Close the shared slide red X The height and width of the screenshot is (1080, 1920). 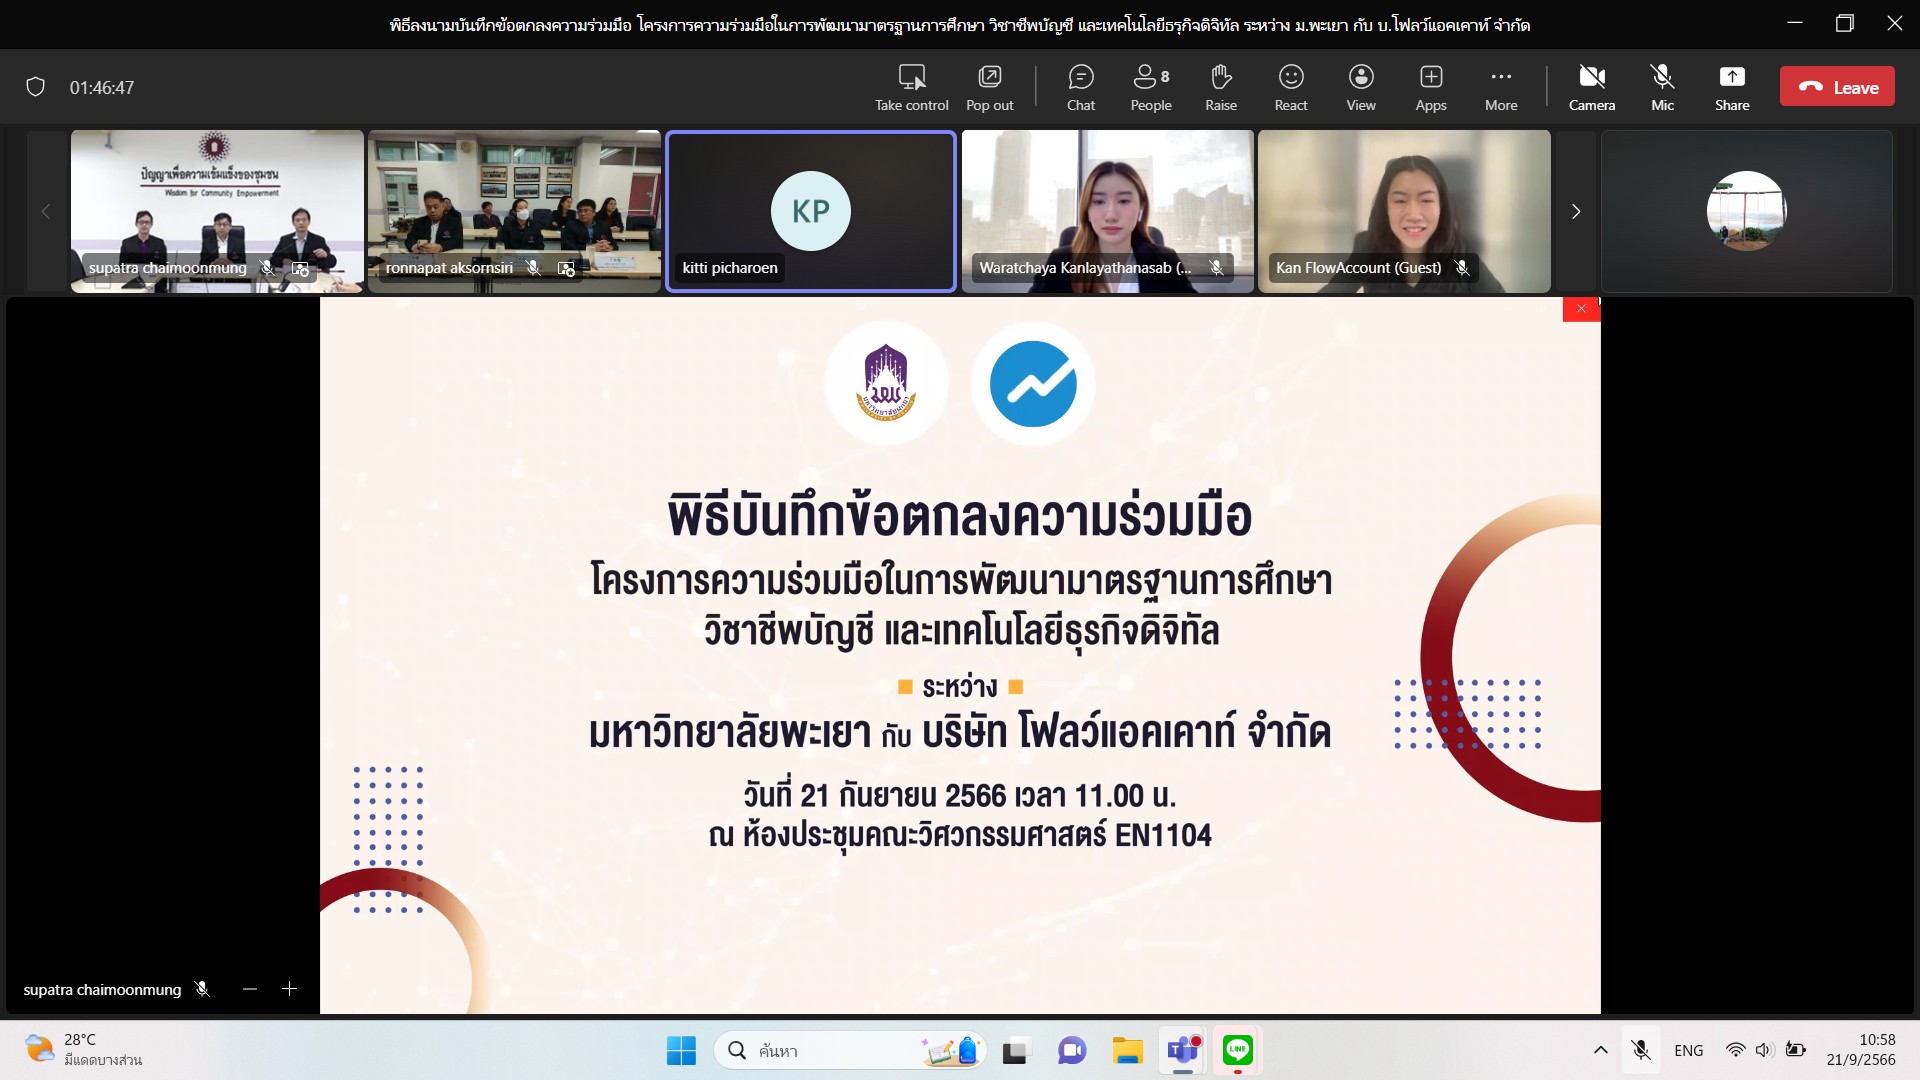(1581, 309)
